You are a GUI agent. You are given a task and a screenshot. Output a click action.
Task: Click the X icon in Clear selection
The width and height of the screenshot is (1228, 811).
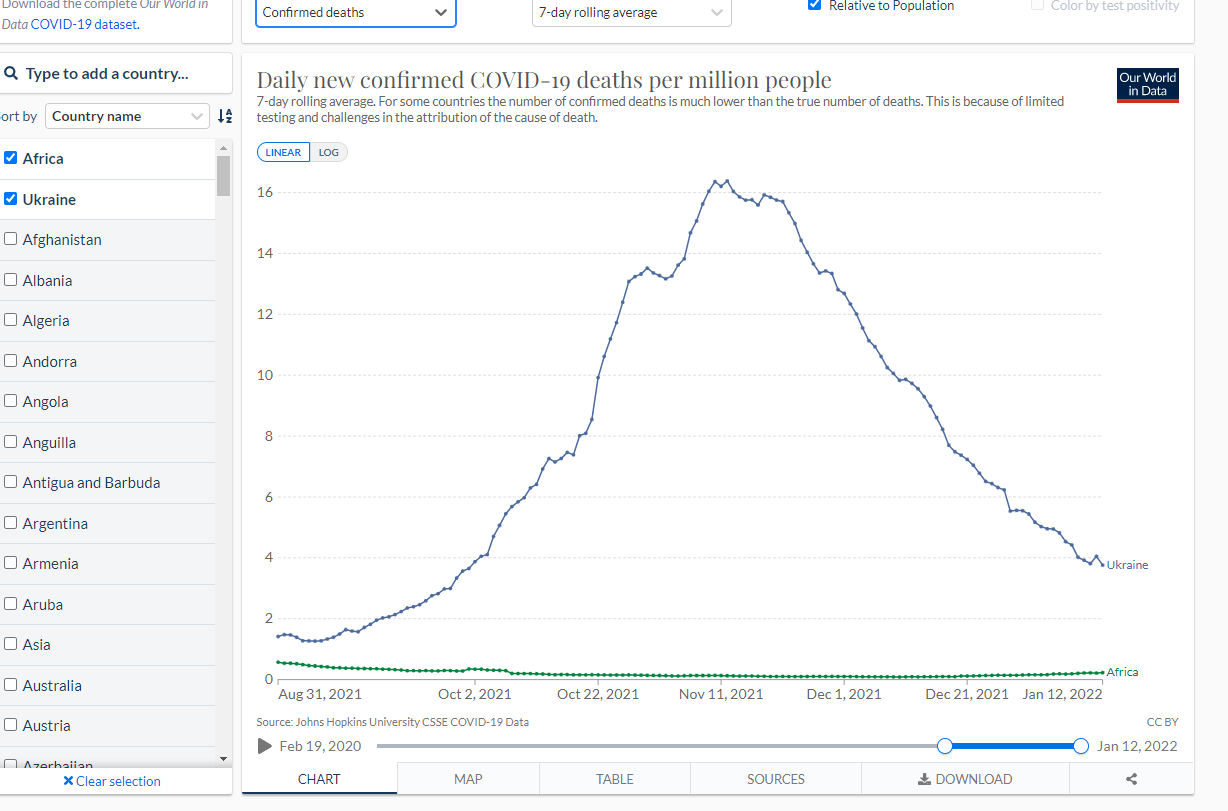click(68, 781)
